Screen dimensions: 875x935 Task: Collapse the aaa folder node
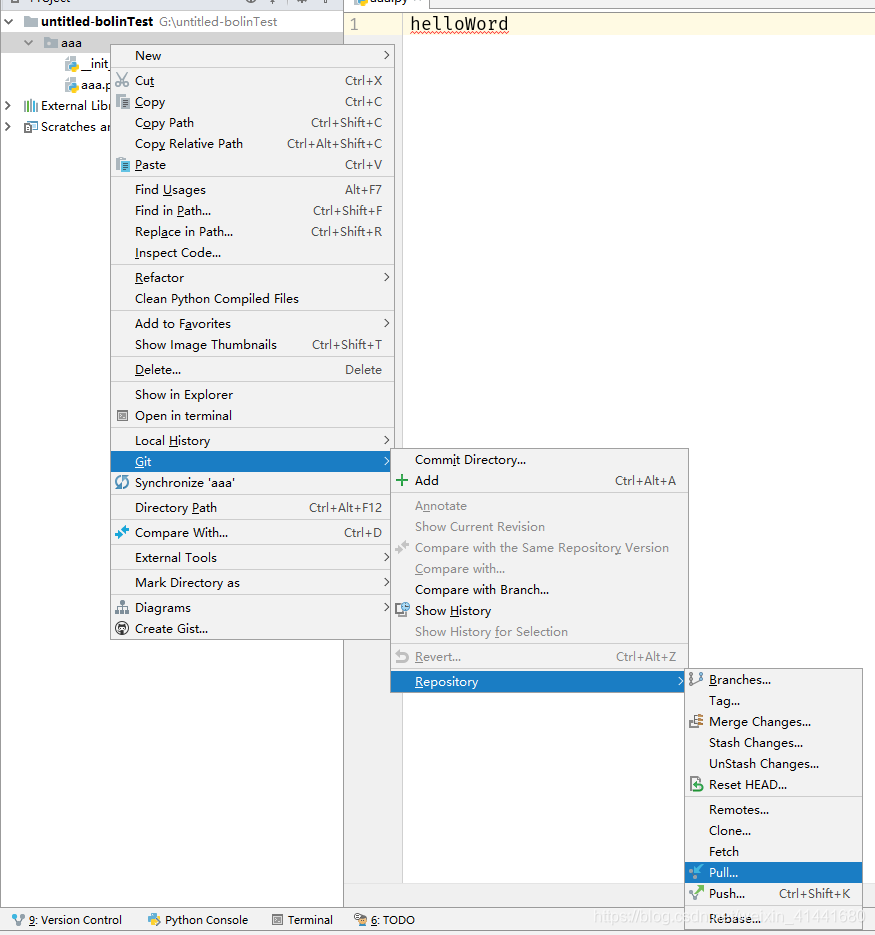click(29, 43)
